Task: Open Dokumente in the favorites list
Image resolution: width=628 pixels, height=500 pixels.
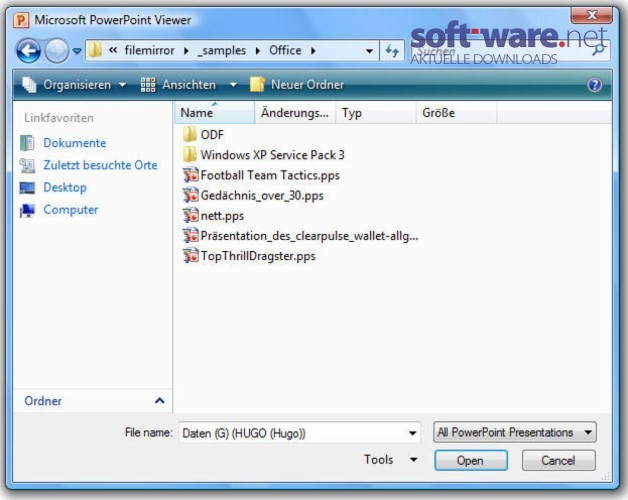Action: click(74, 143)
